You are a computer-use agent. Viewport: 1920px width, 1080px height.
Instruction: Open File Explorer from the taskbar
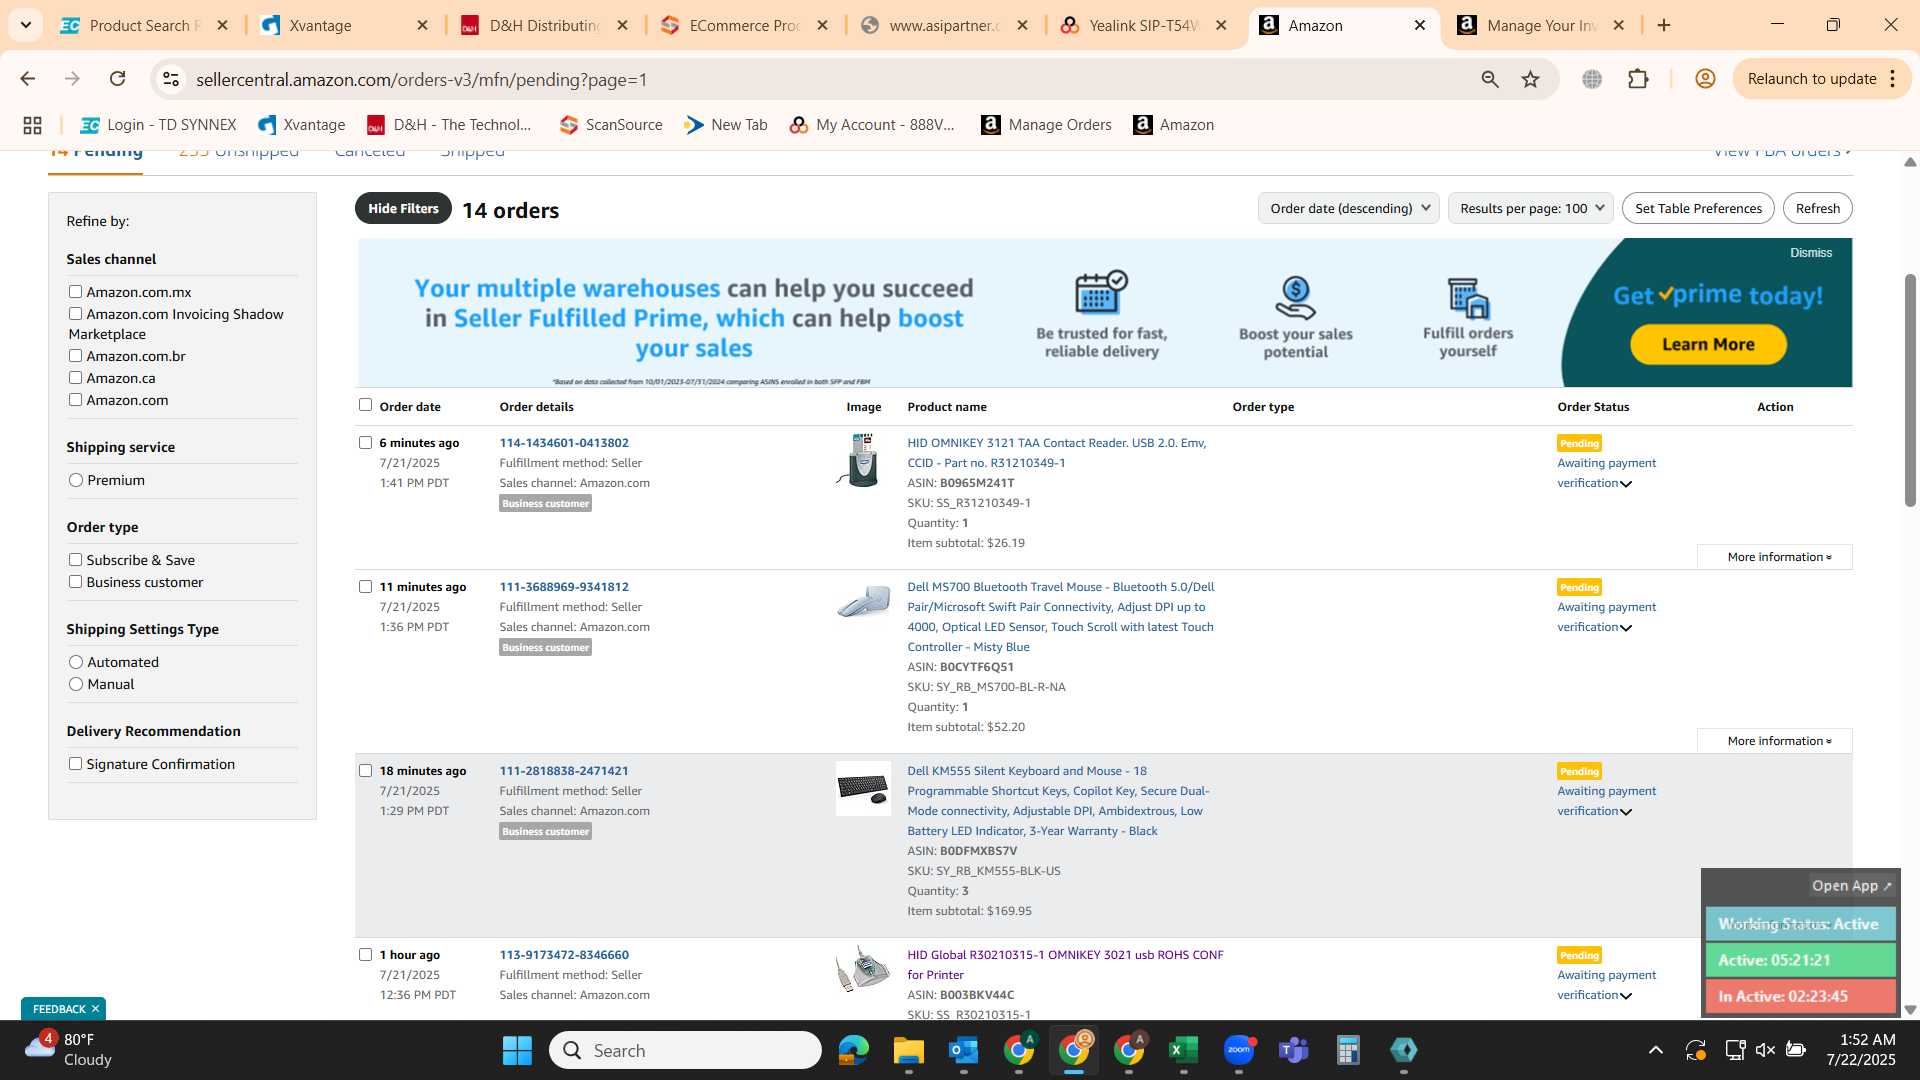[x=908, y=1050]
